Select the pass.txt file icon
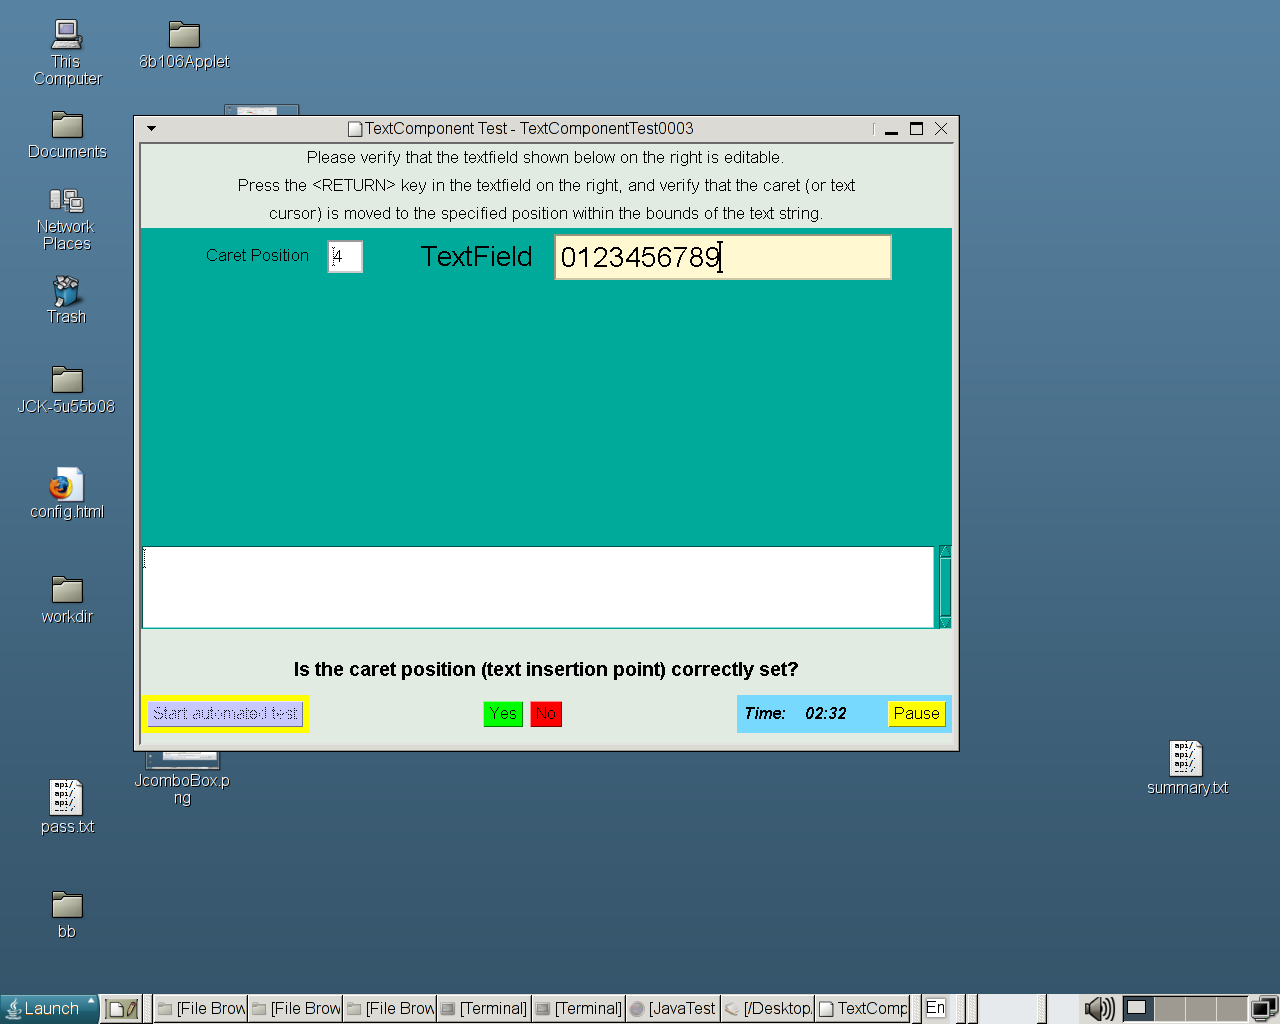 click(67, 798)
